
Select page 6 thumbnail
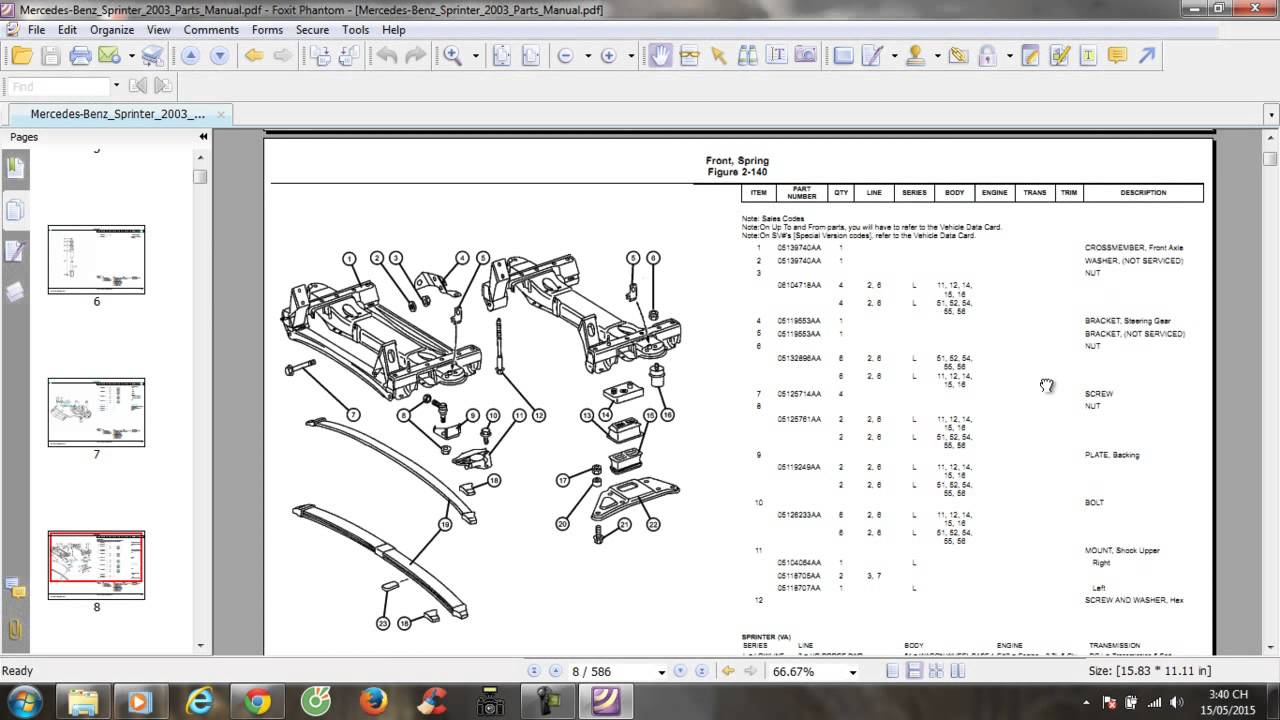[97, 260]
